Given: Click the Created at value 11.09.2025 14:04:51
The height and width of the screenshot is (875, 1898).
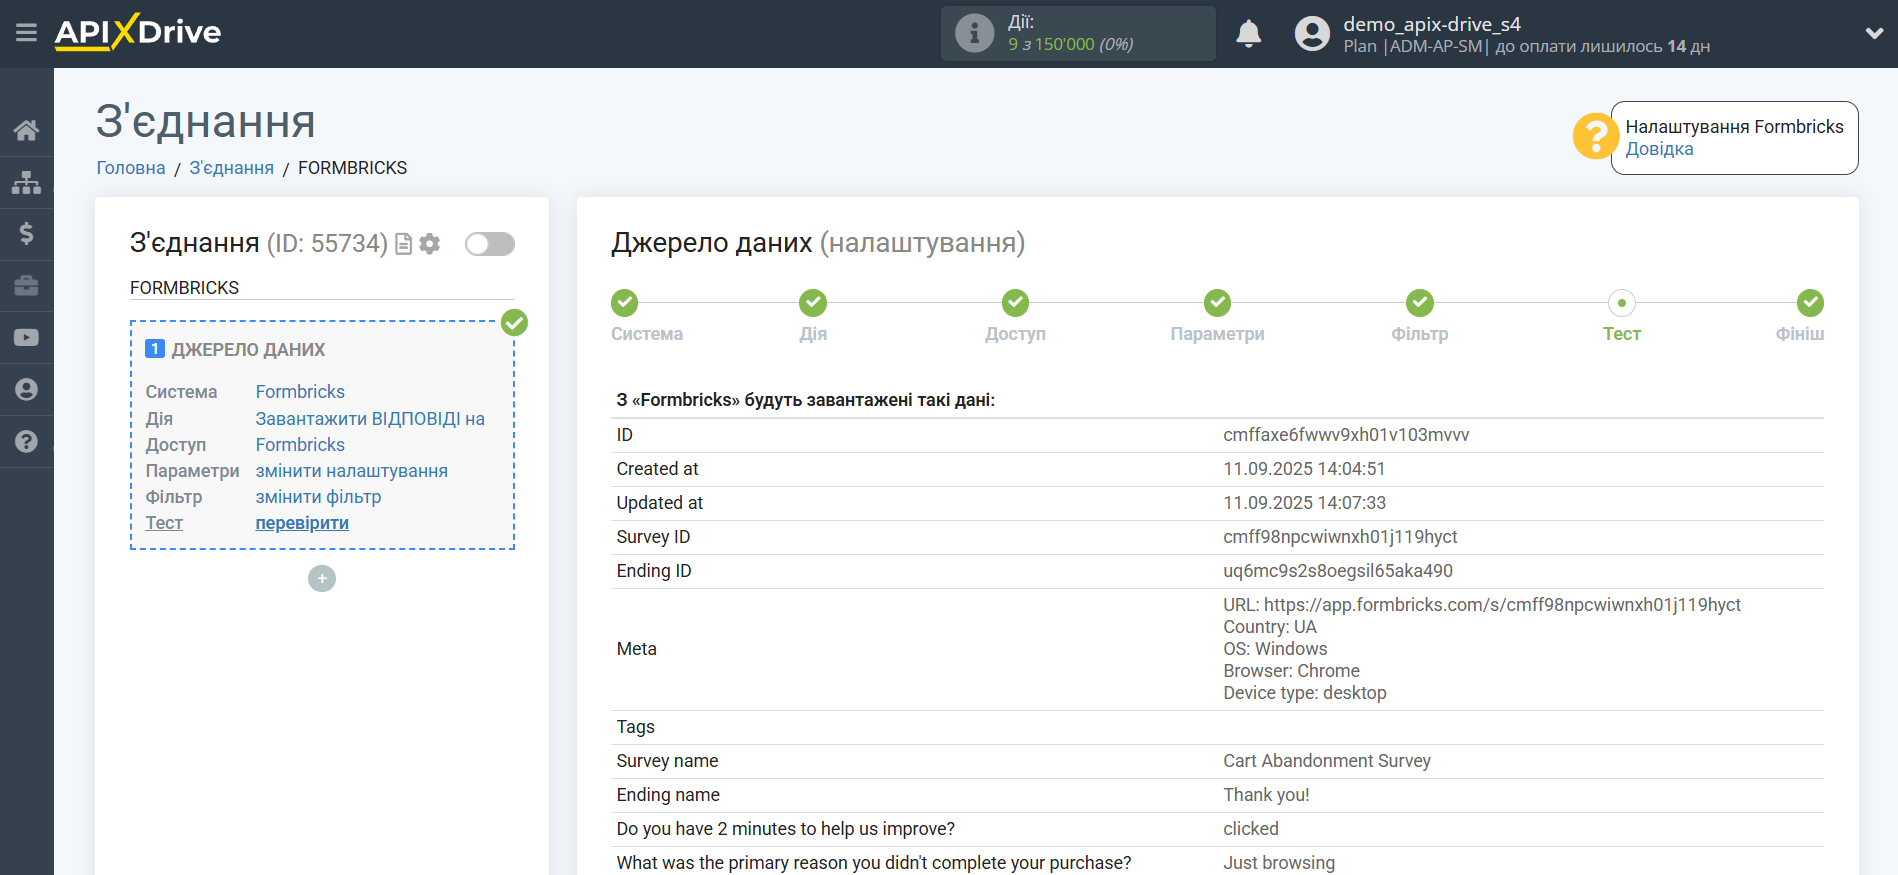Looking at the screenshot, I should 1304,469.
